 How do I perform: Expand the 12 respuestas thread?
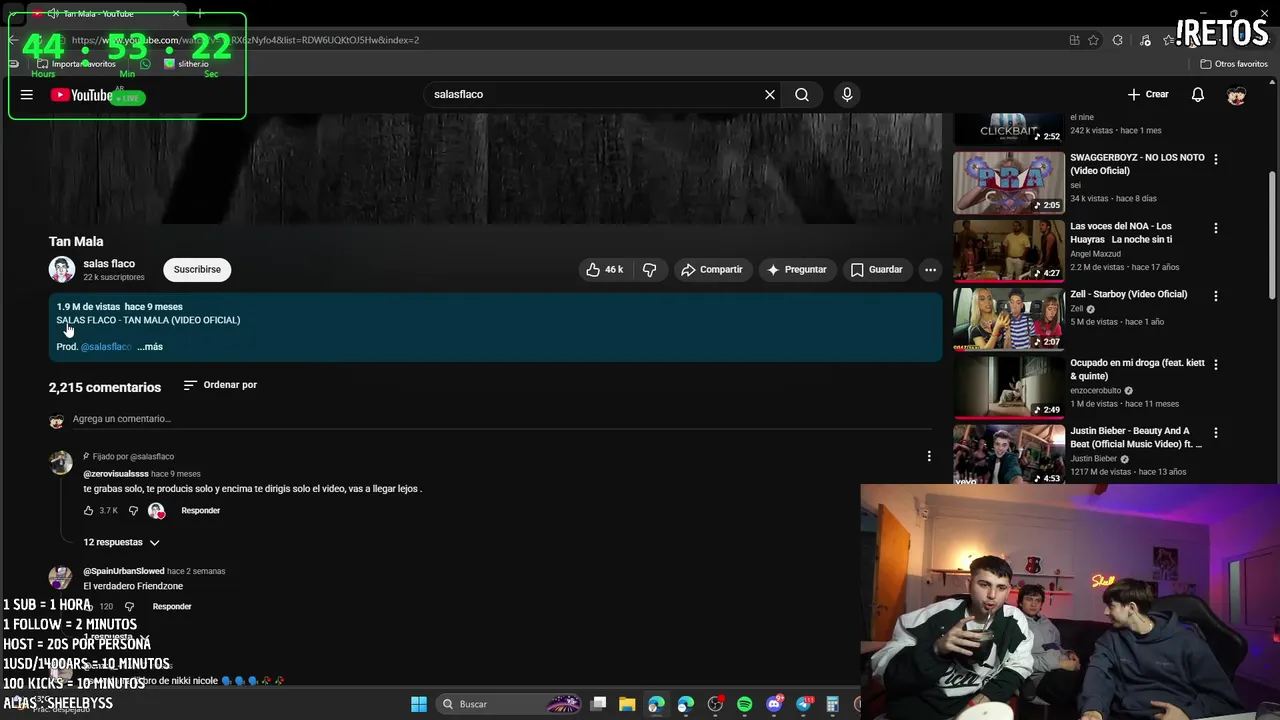[121, 542]
